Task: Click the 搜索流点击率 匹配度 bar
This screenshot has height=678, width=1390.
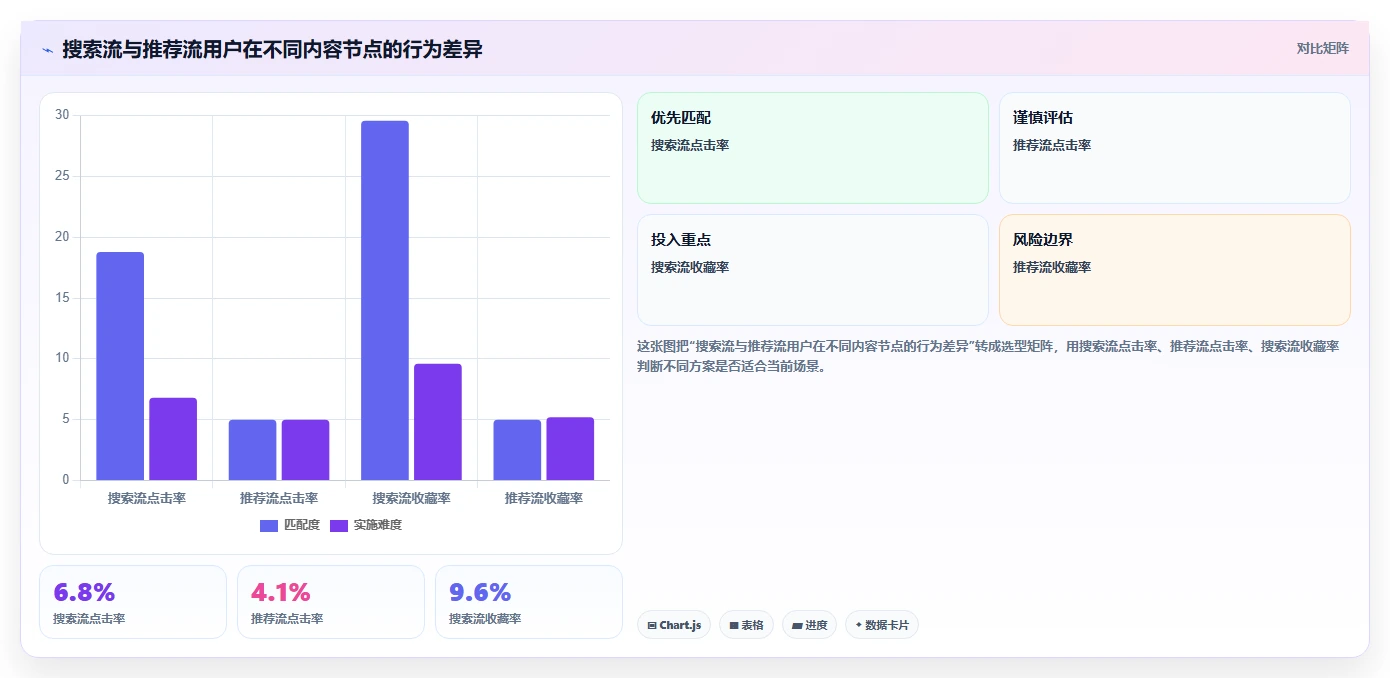Action: [x=120, y=366]
